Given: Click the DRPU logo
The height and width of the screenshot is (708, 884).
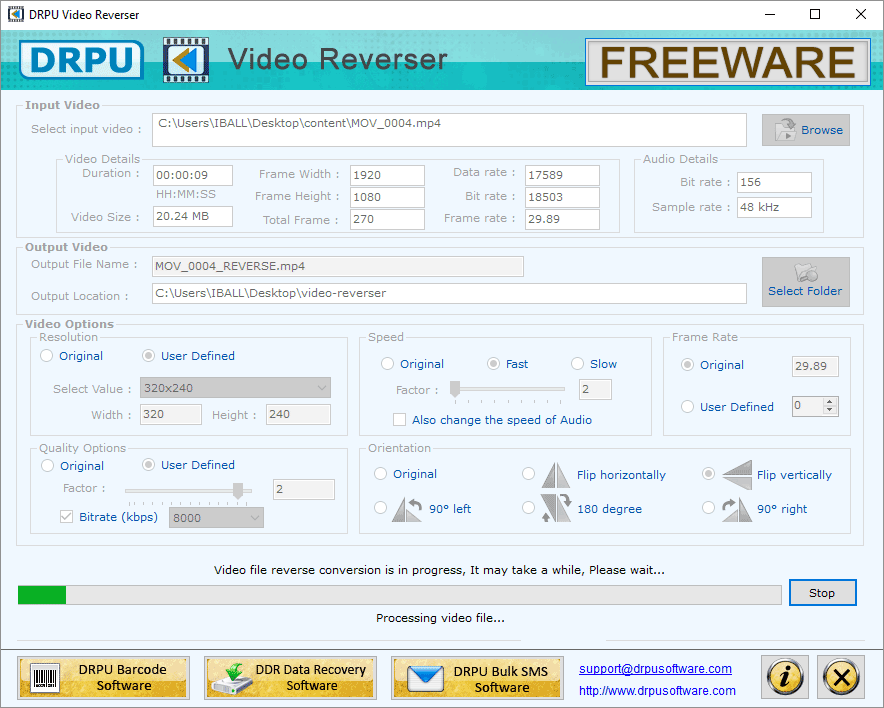Looking at the screenshot, I should 81,59.
